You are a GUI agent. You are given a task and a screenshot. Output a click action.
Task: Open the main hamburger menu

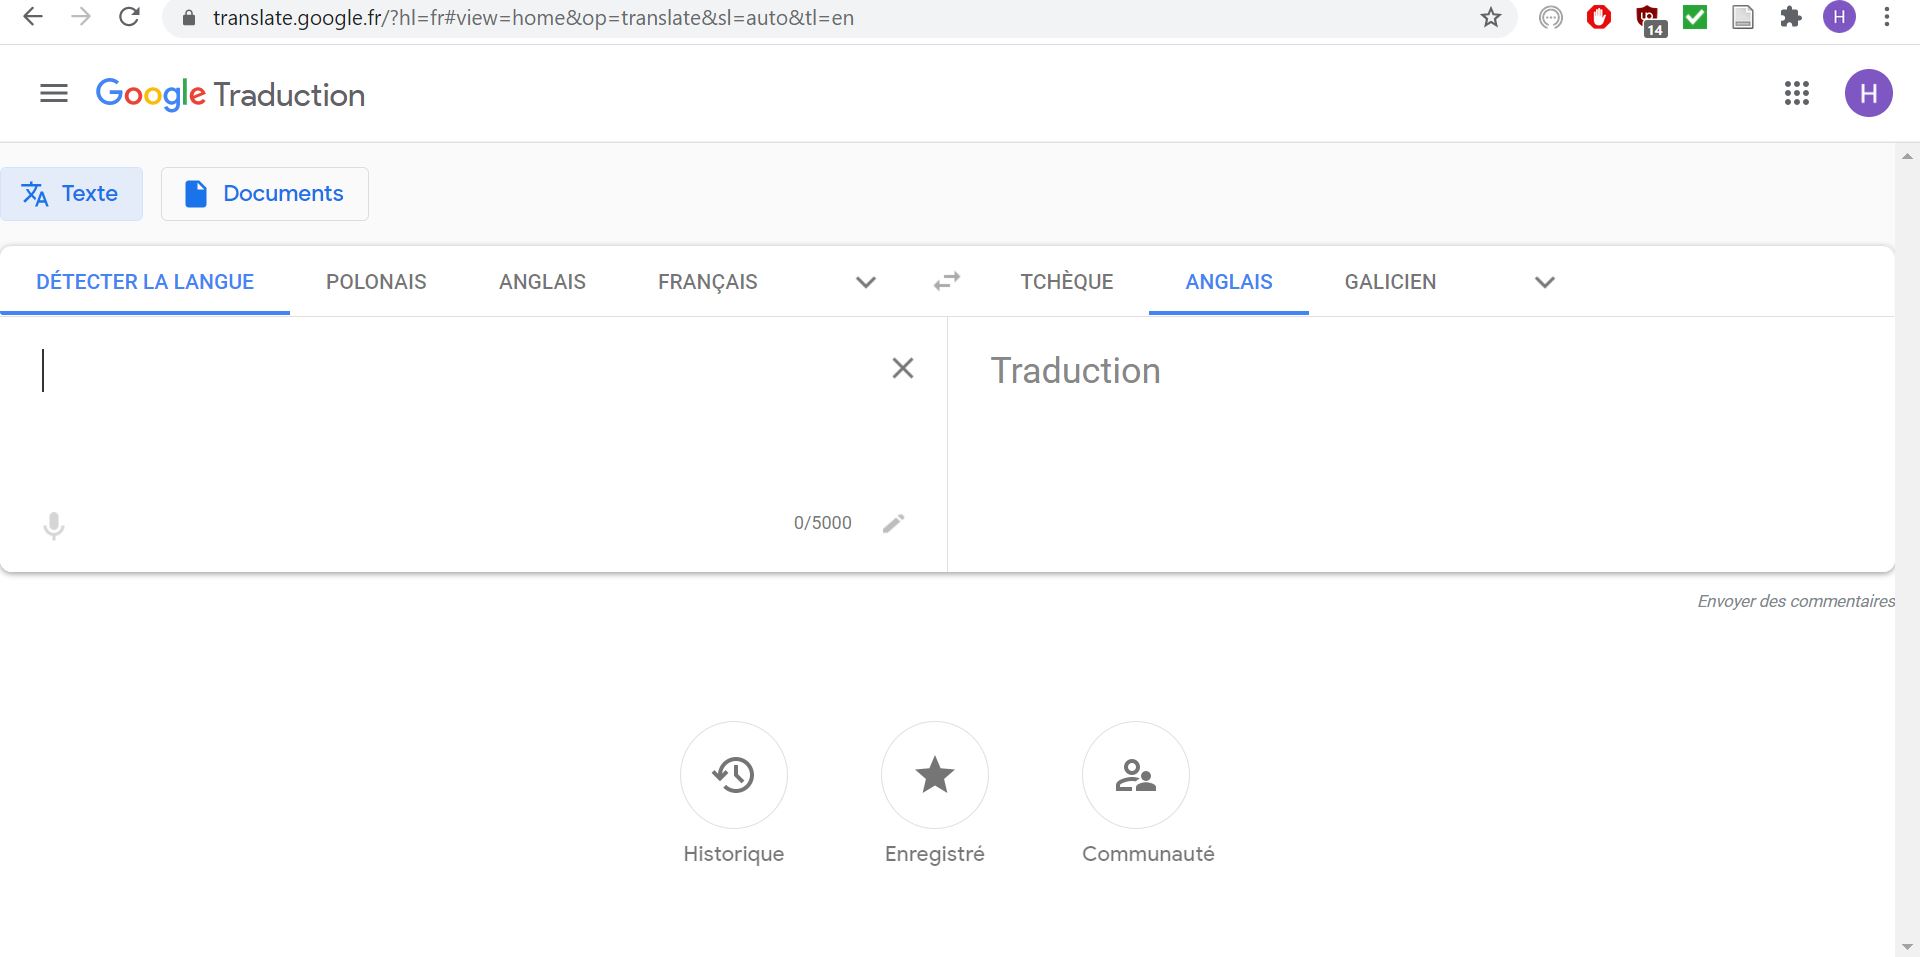54,94
